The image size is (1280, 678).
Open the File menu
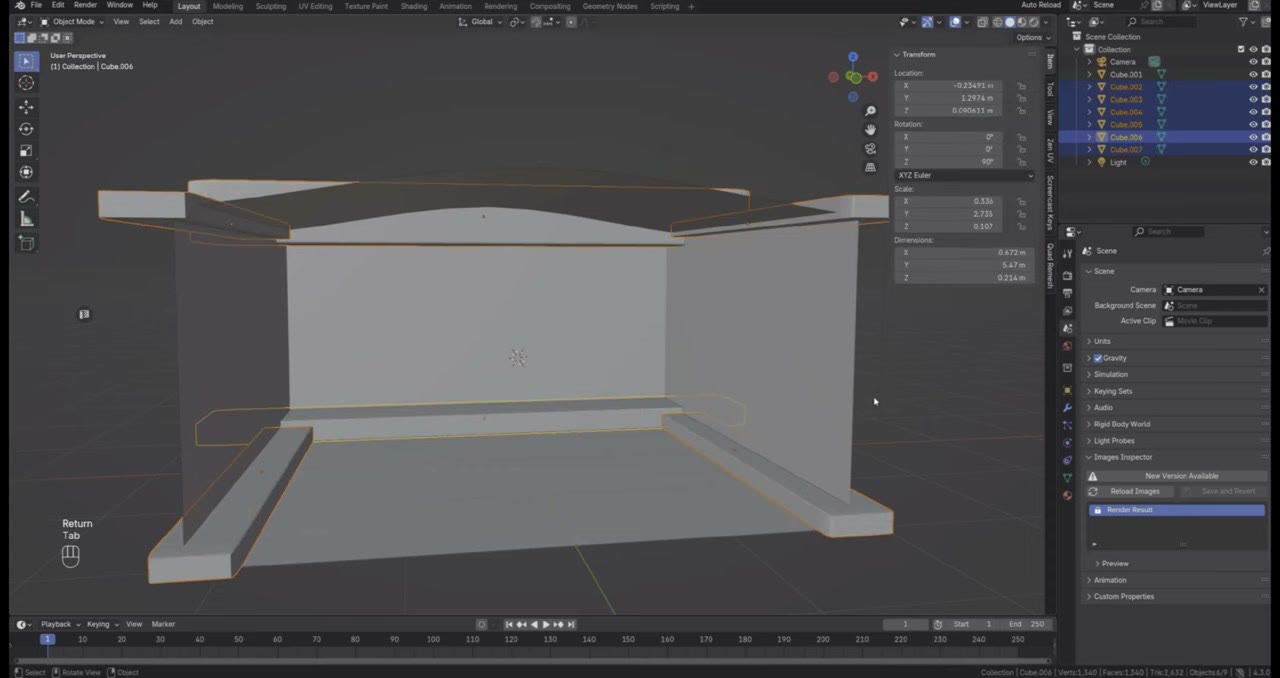click(36, 5)
